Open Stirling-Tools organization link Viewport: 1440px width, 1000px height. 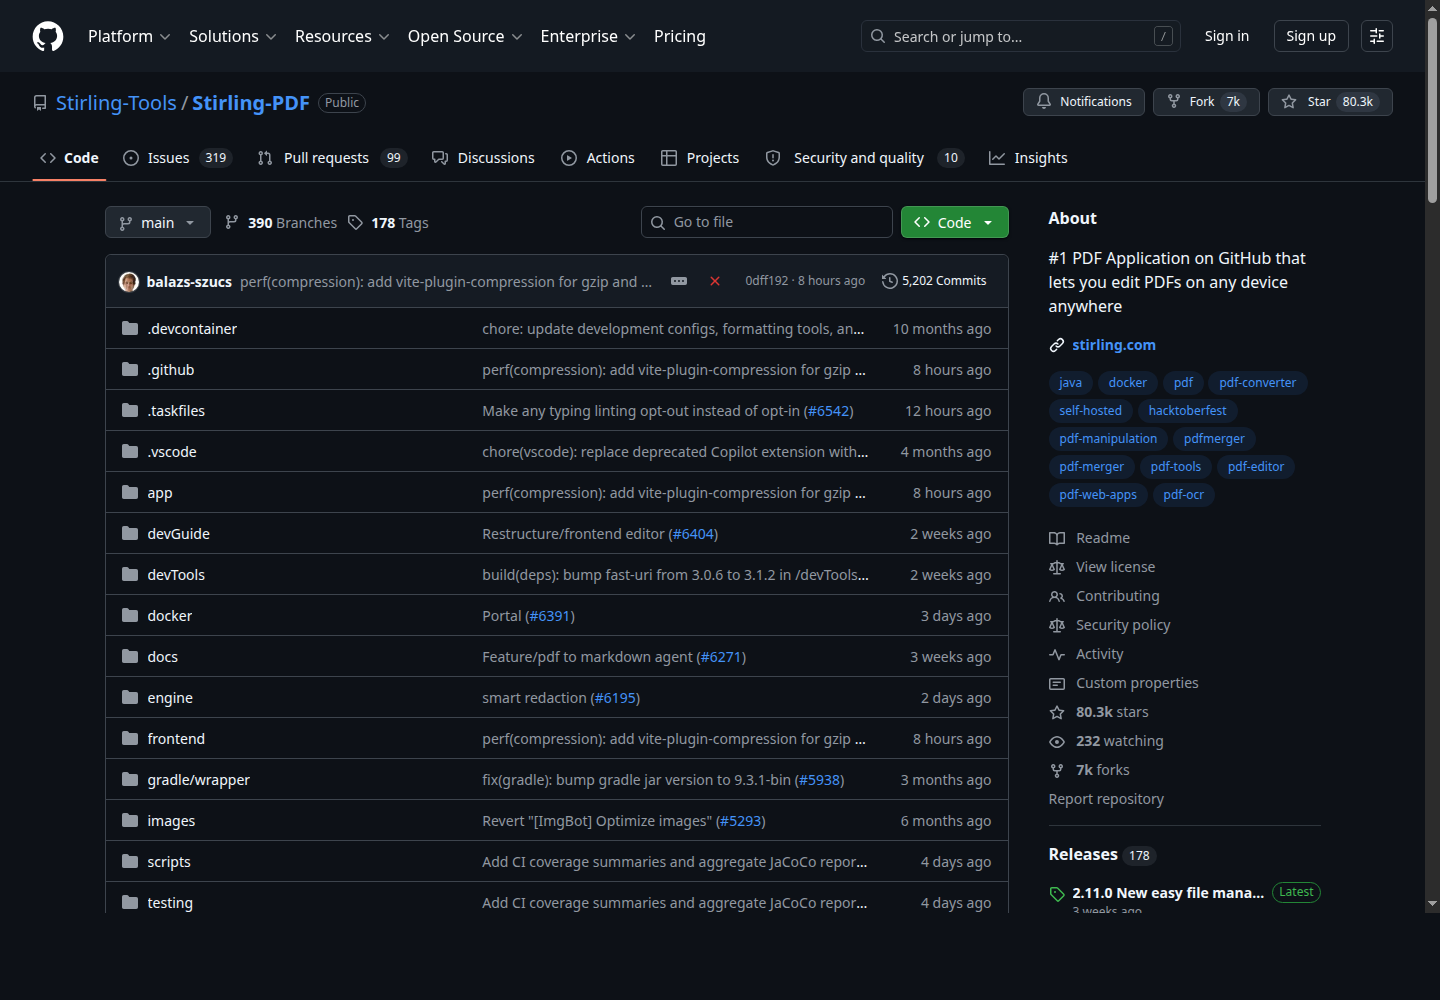tap(116, 103)
